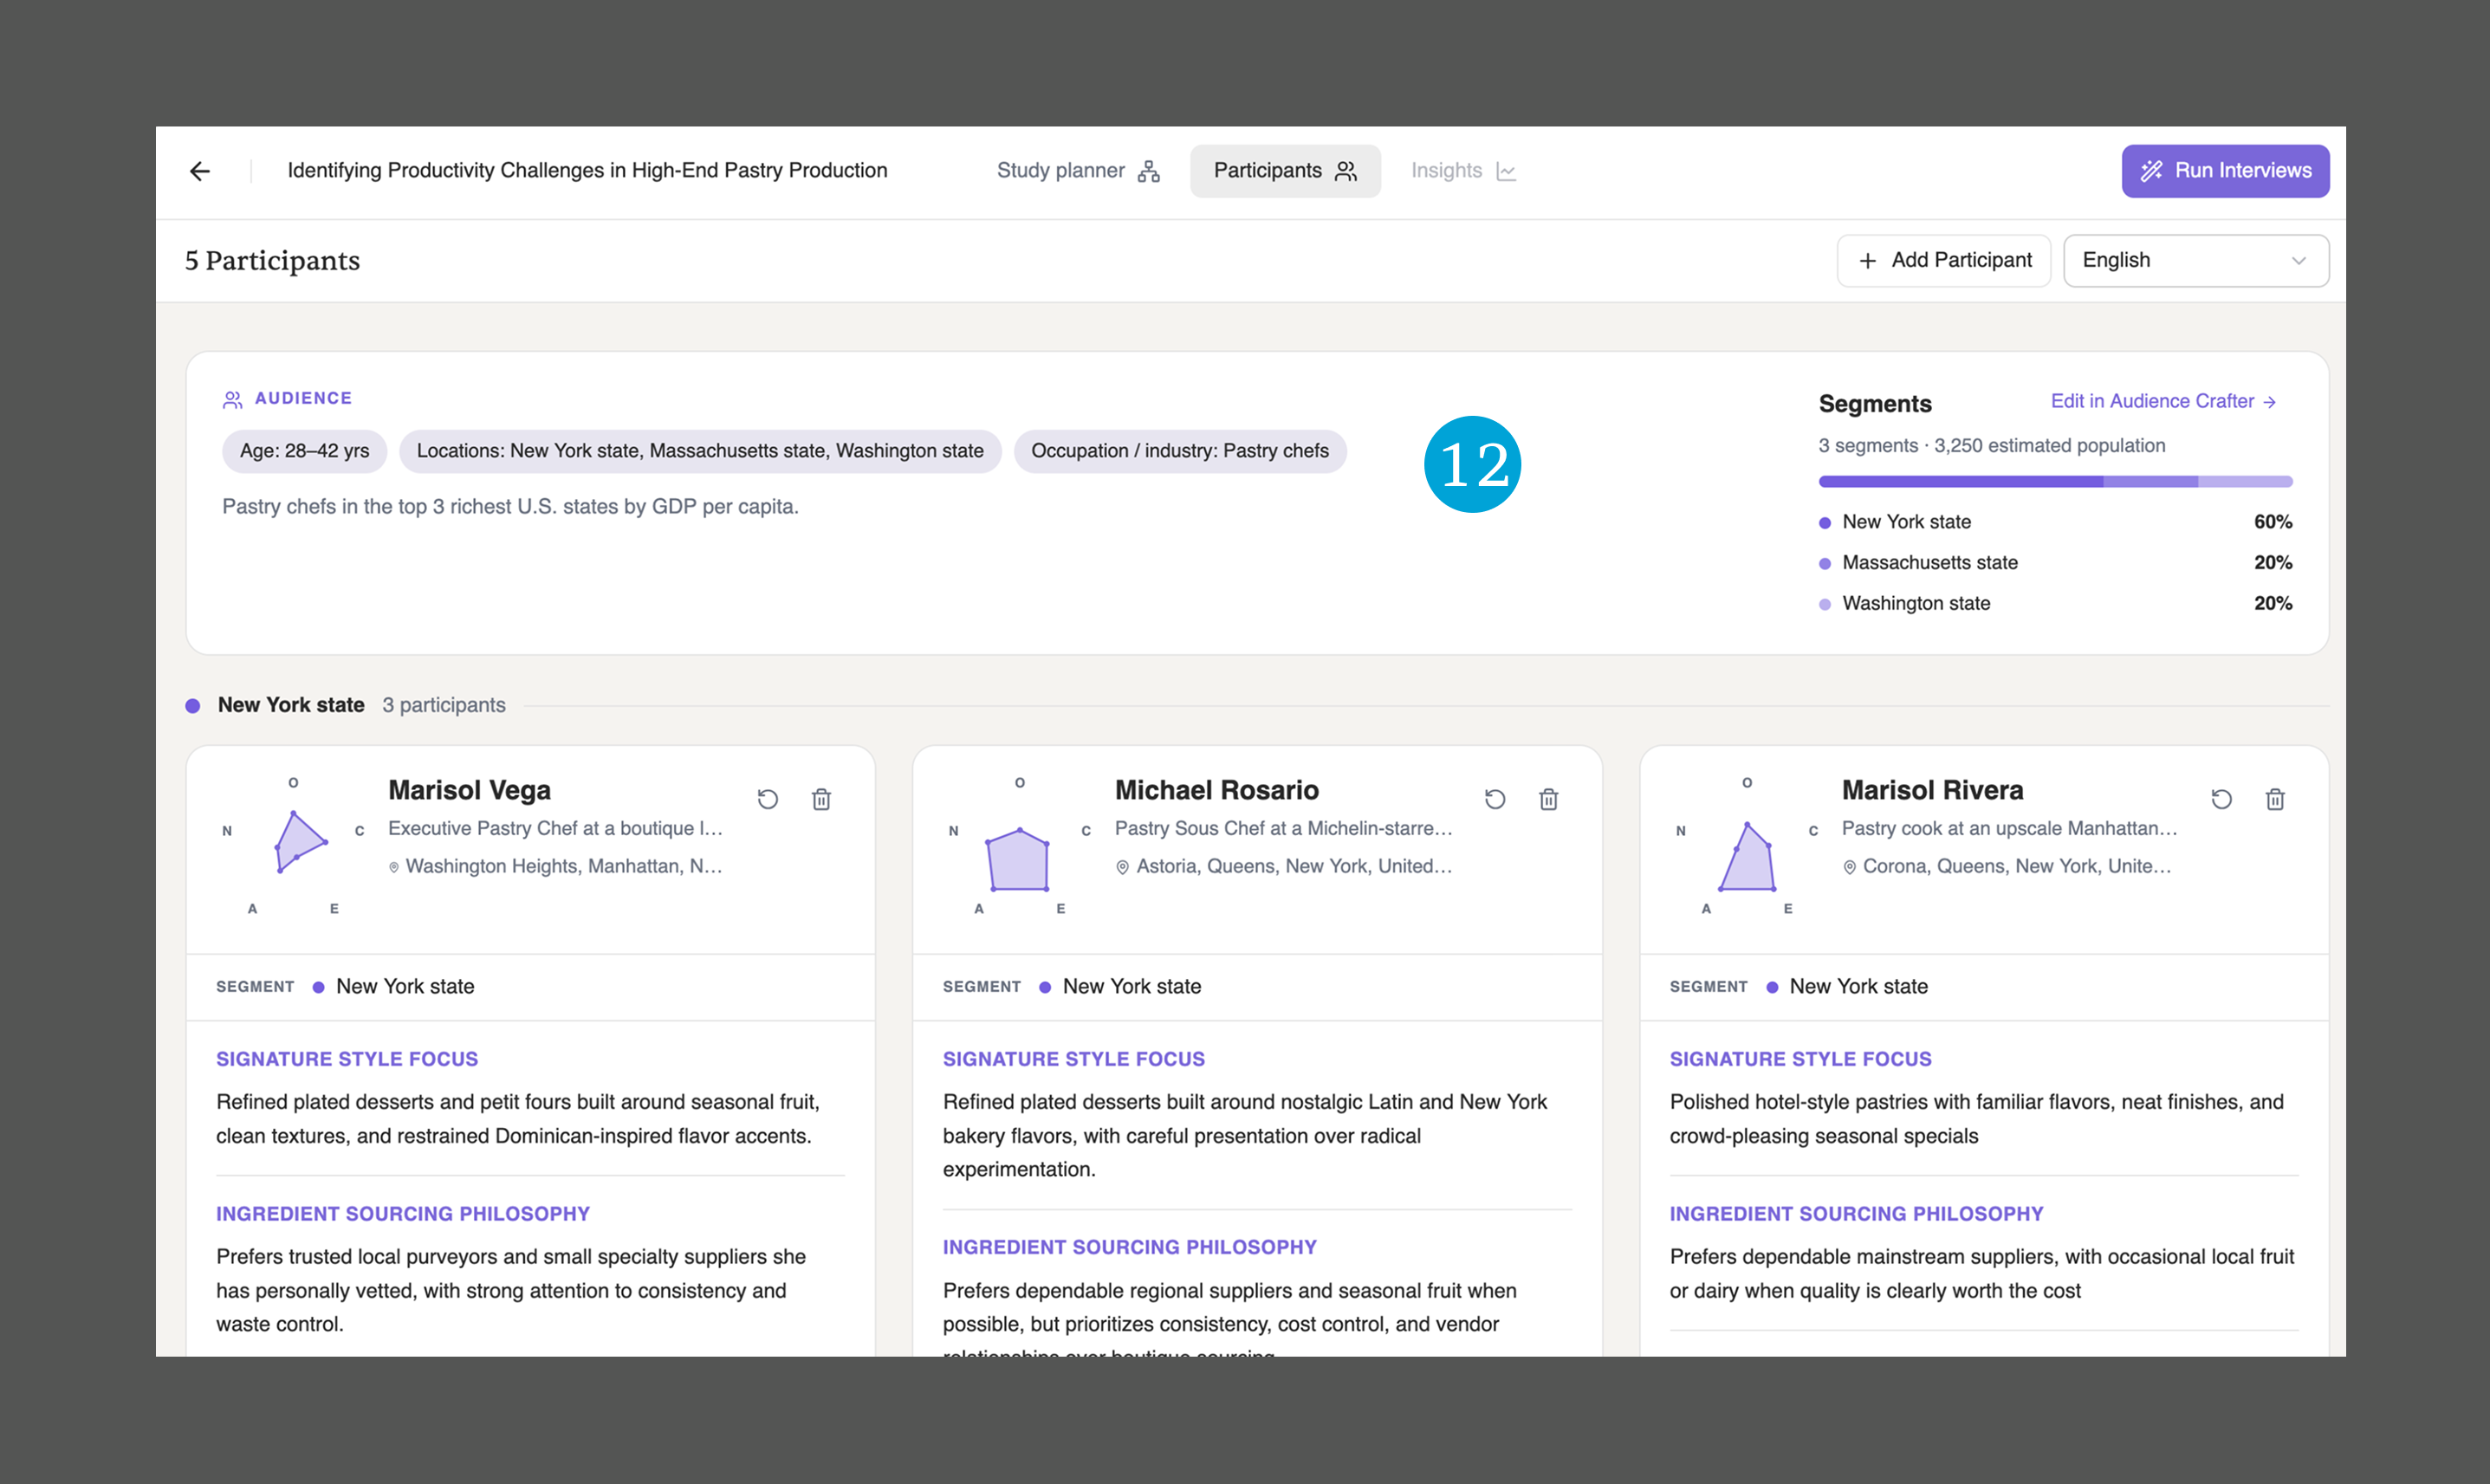Follow the Edit in Audience Crafter link
The image size is (2490, 1484).
[2163, 401]
